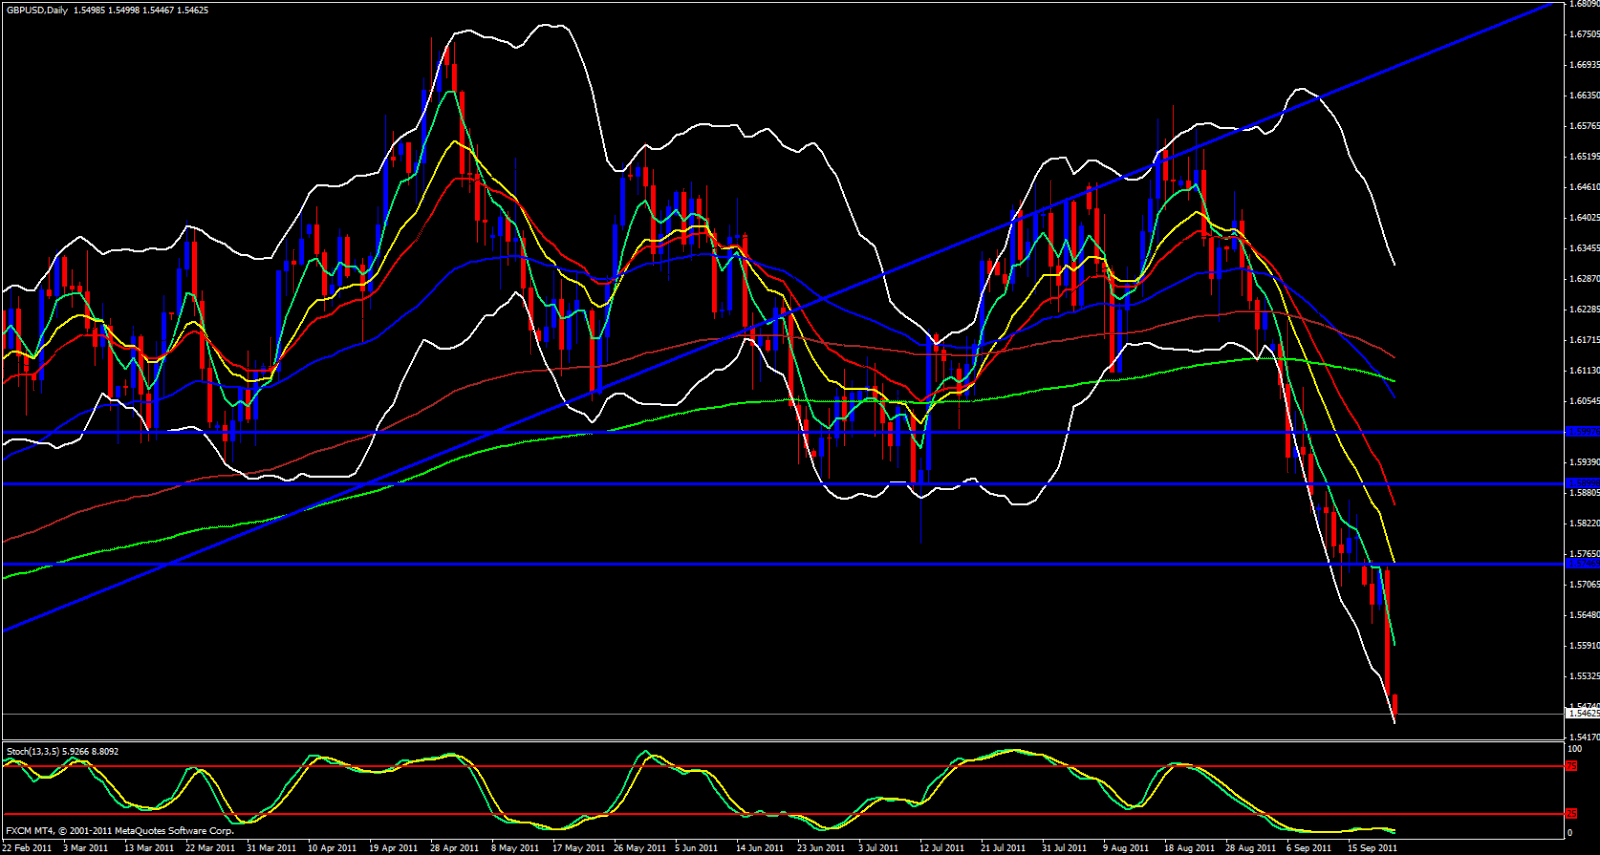
Task: Select the red 25 level tag
Action: point(1571,814)
